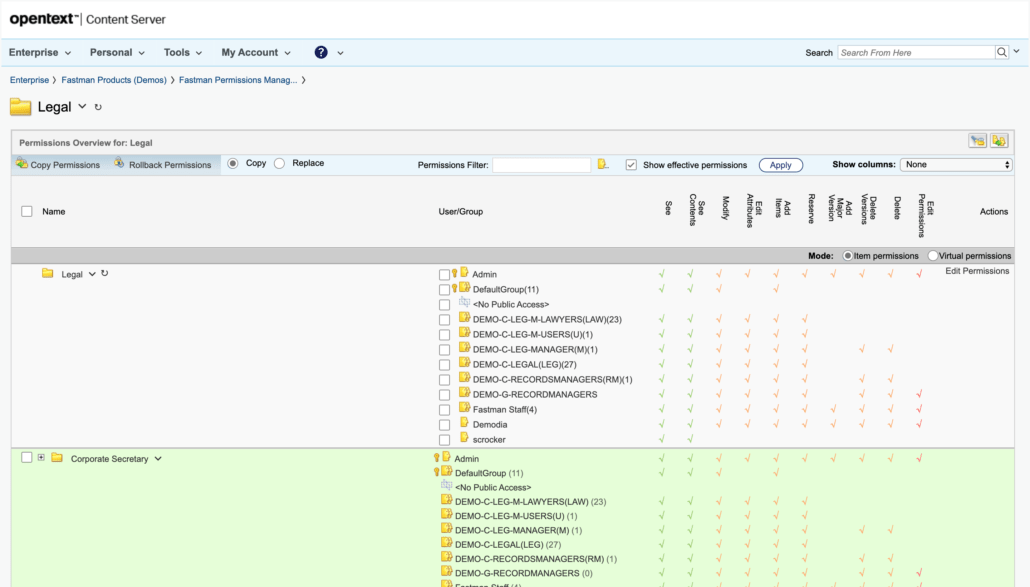The image size is (1030, 587).
Task: Click Edit Permissions action link
Action: coord(977,271)
